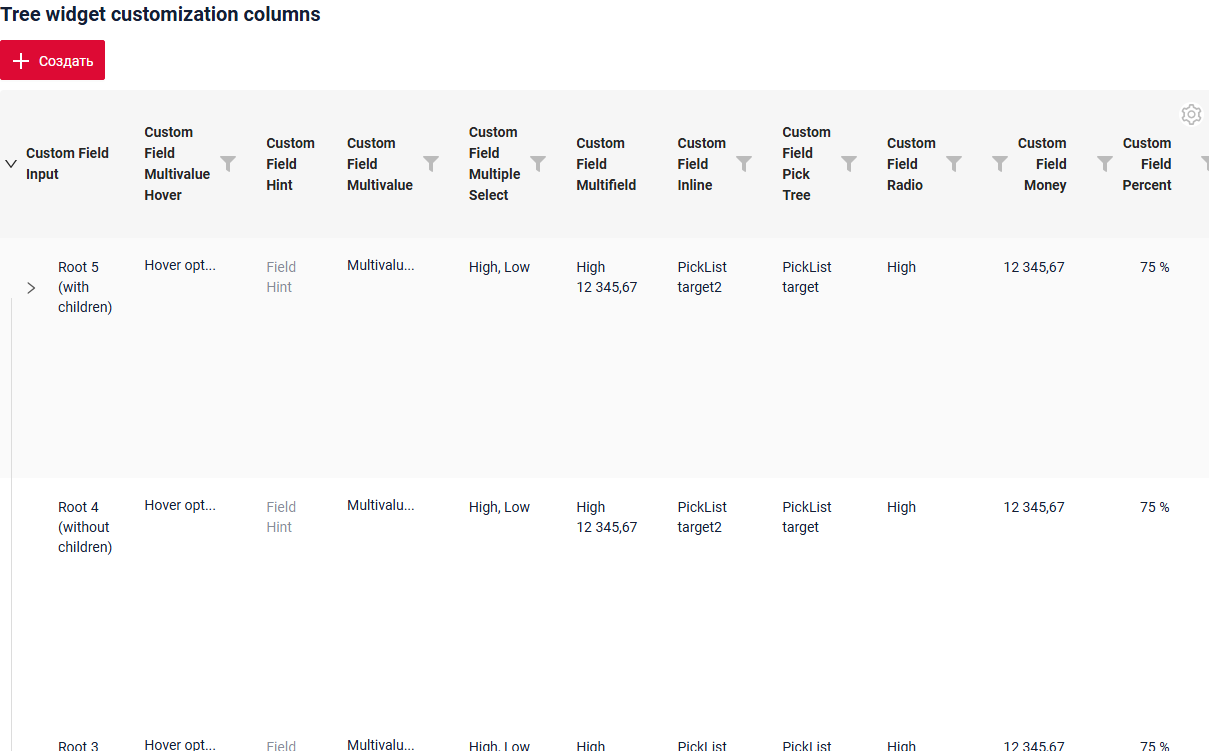The height and width of the screenshot is (751, 1209).
Task: Click 75 % in Root 4 row
Action: [x=1154, y=507]
